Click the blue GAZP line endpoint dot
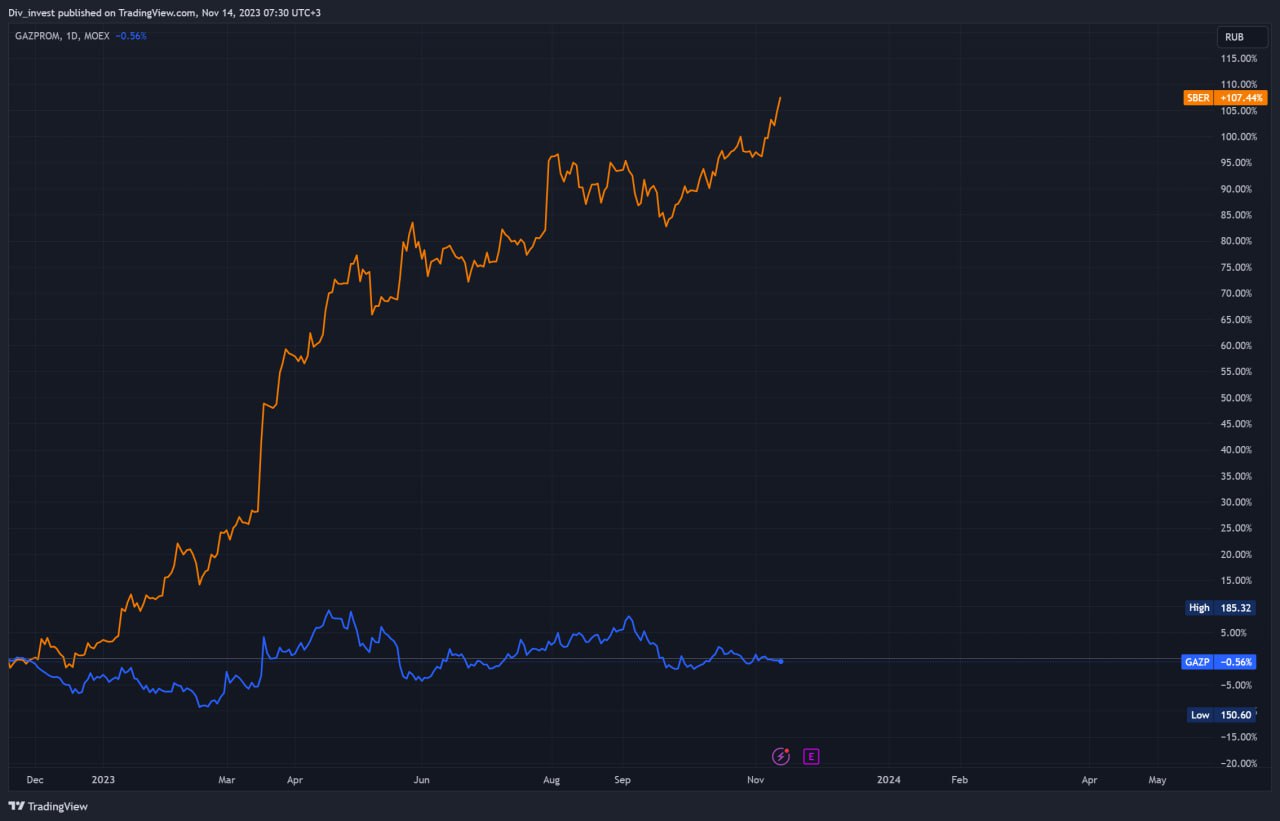This screenshot has width=1280, height=821. click(780, 662)
